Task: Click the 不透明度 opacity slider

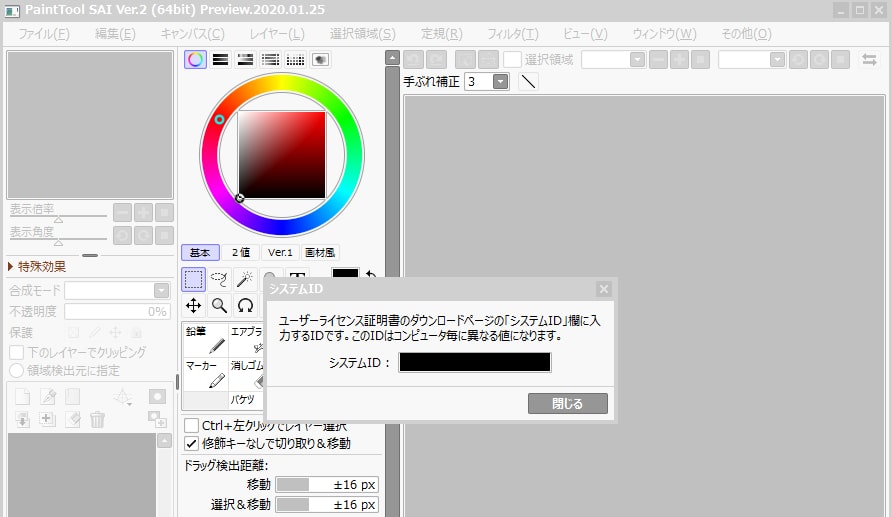Action: 117,312
